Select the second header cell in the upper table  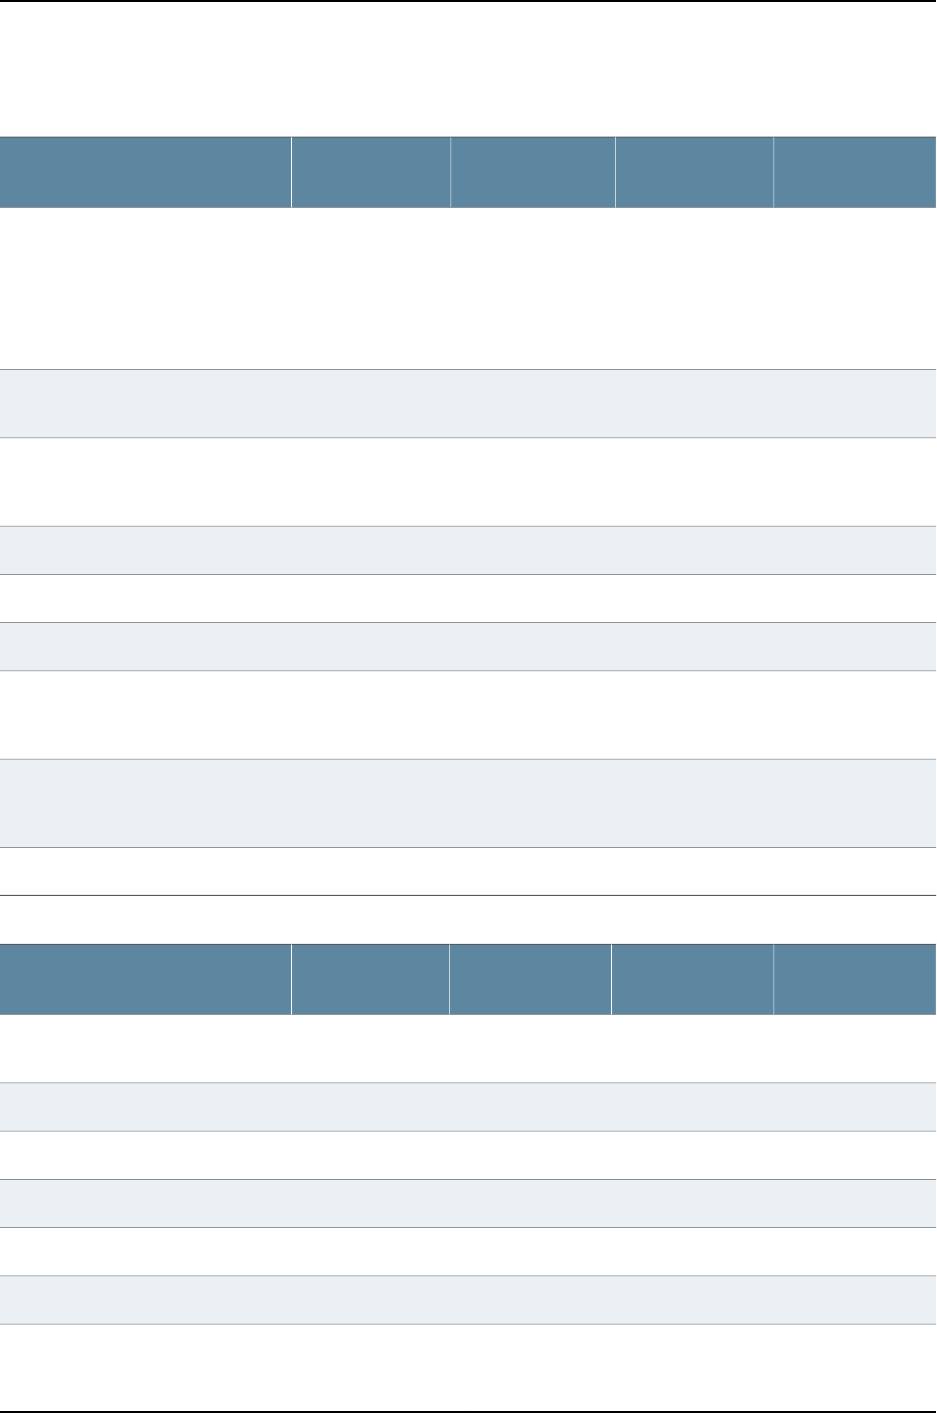[371, 172]
